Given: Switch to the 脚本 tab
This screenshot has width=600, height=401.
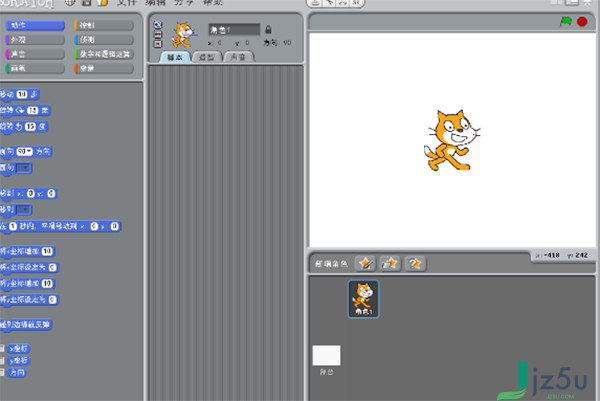Looking at the screenshot, I should point(175,57).
